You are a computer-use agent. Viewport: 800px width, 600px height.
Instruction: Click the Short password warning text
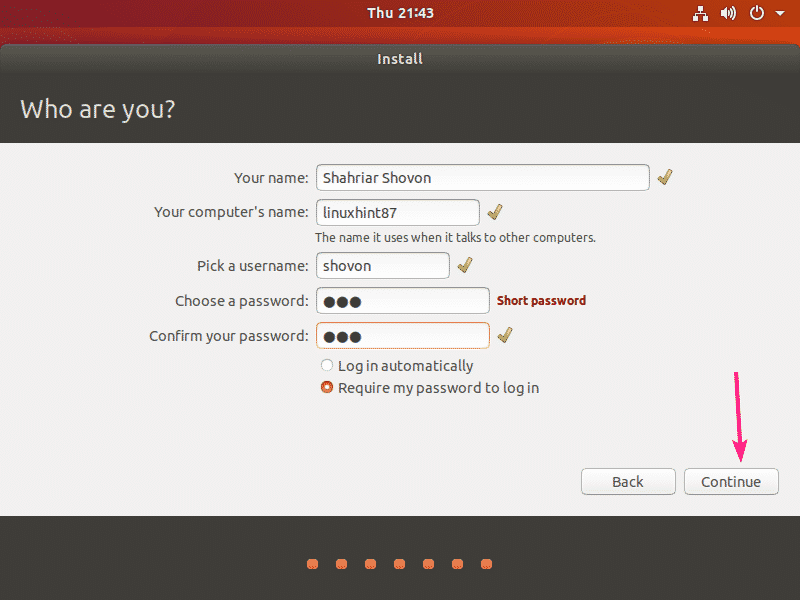pyautogui.click(x=541, y=301)
